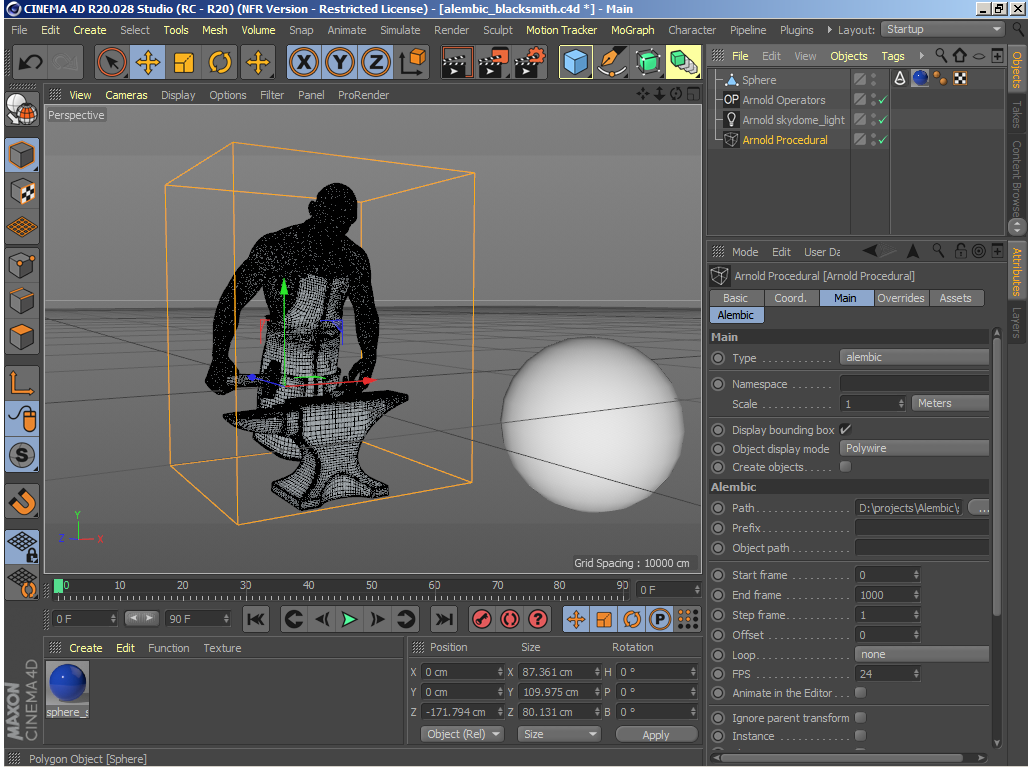Select Workplane mode icon
Screen dimensions: 1028x768
pyautogui.click(x=22, y=227)
